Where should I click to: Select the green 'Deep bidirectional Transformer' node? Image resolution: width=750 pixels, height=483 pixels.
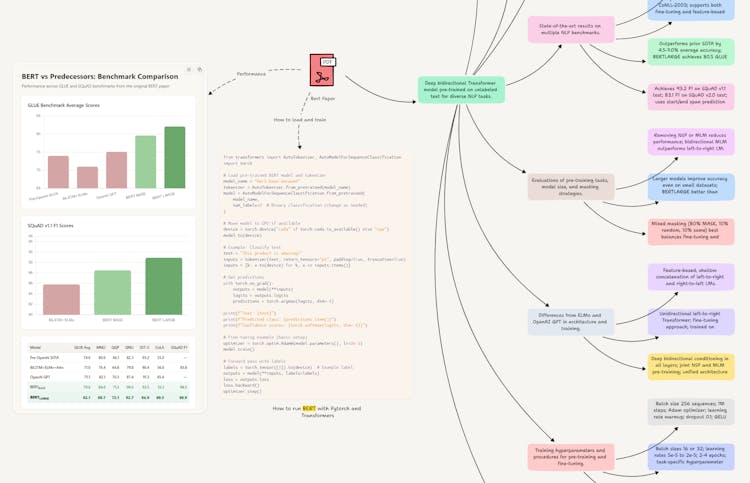460,90
